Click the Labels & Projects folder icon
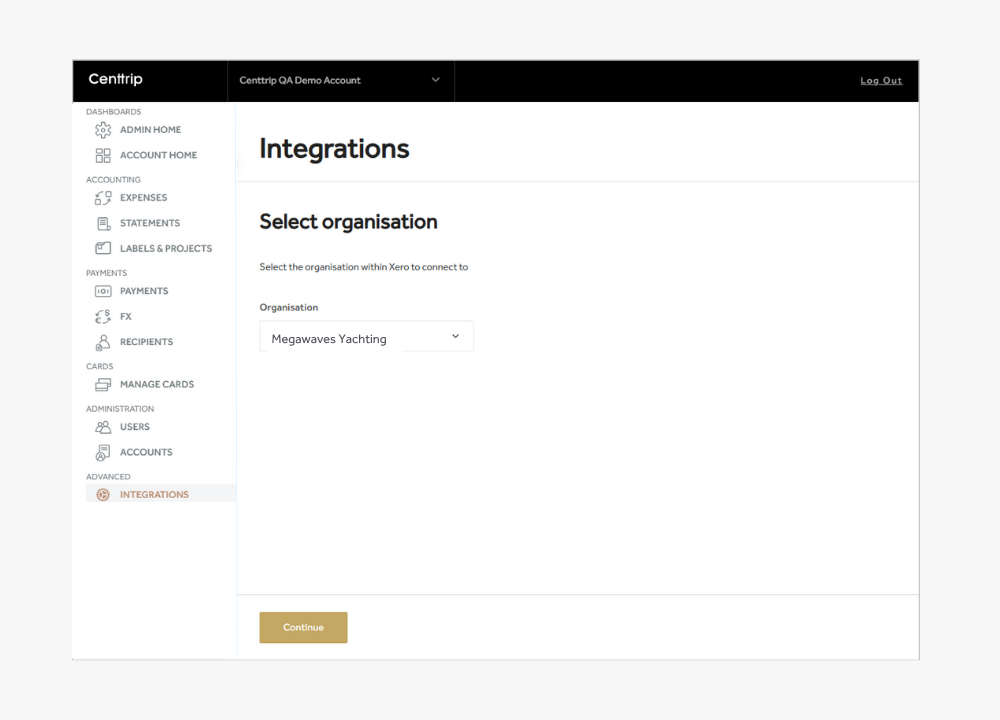 103,248
